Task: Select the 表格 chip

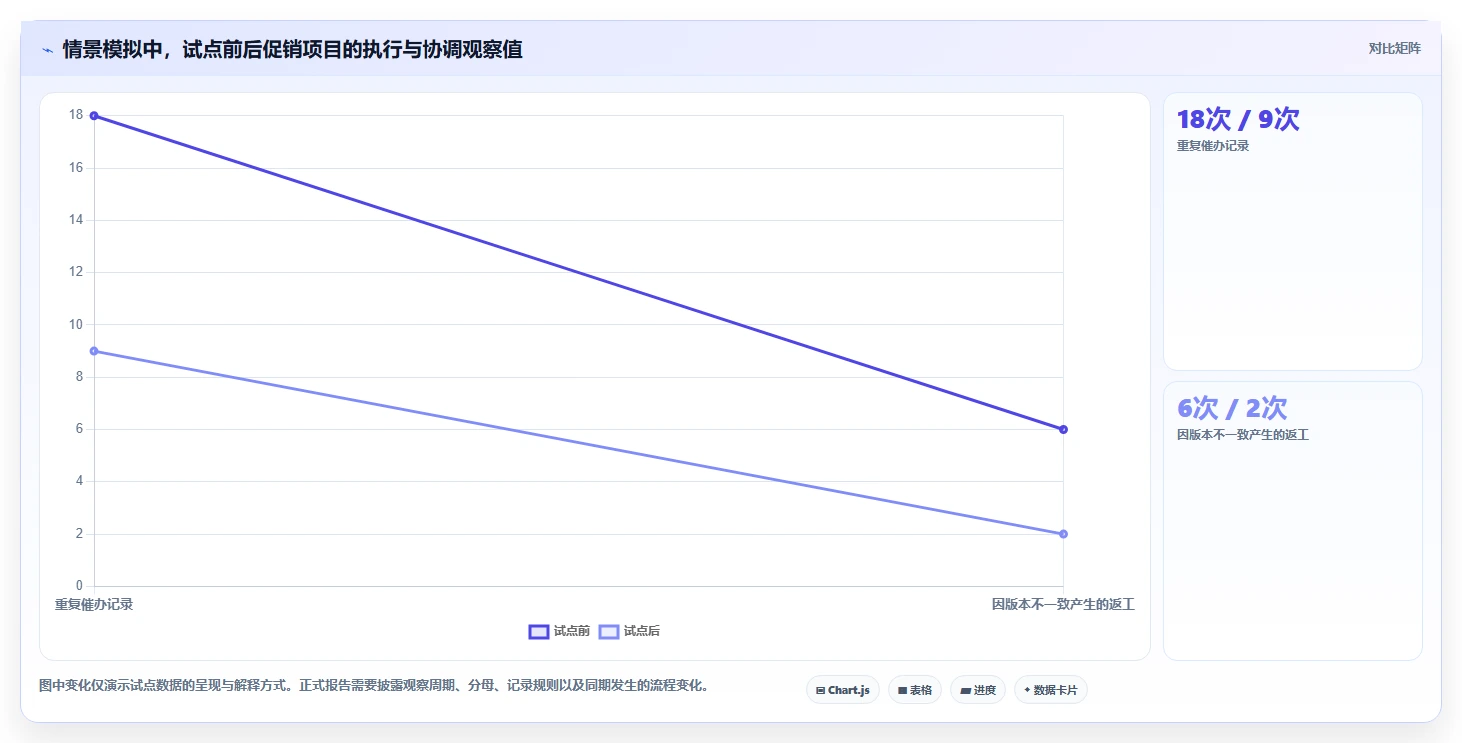Action: (915, 690)
